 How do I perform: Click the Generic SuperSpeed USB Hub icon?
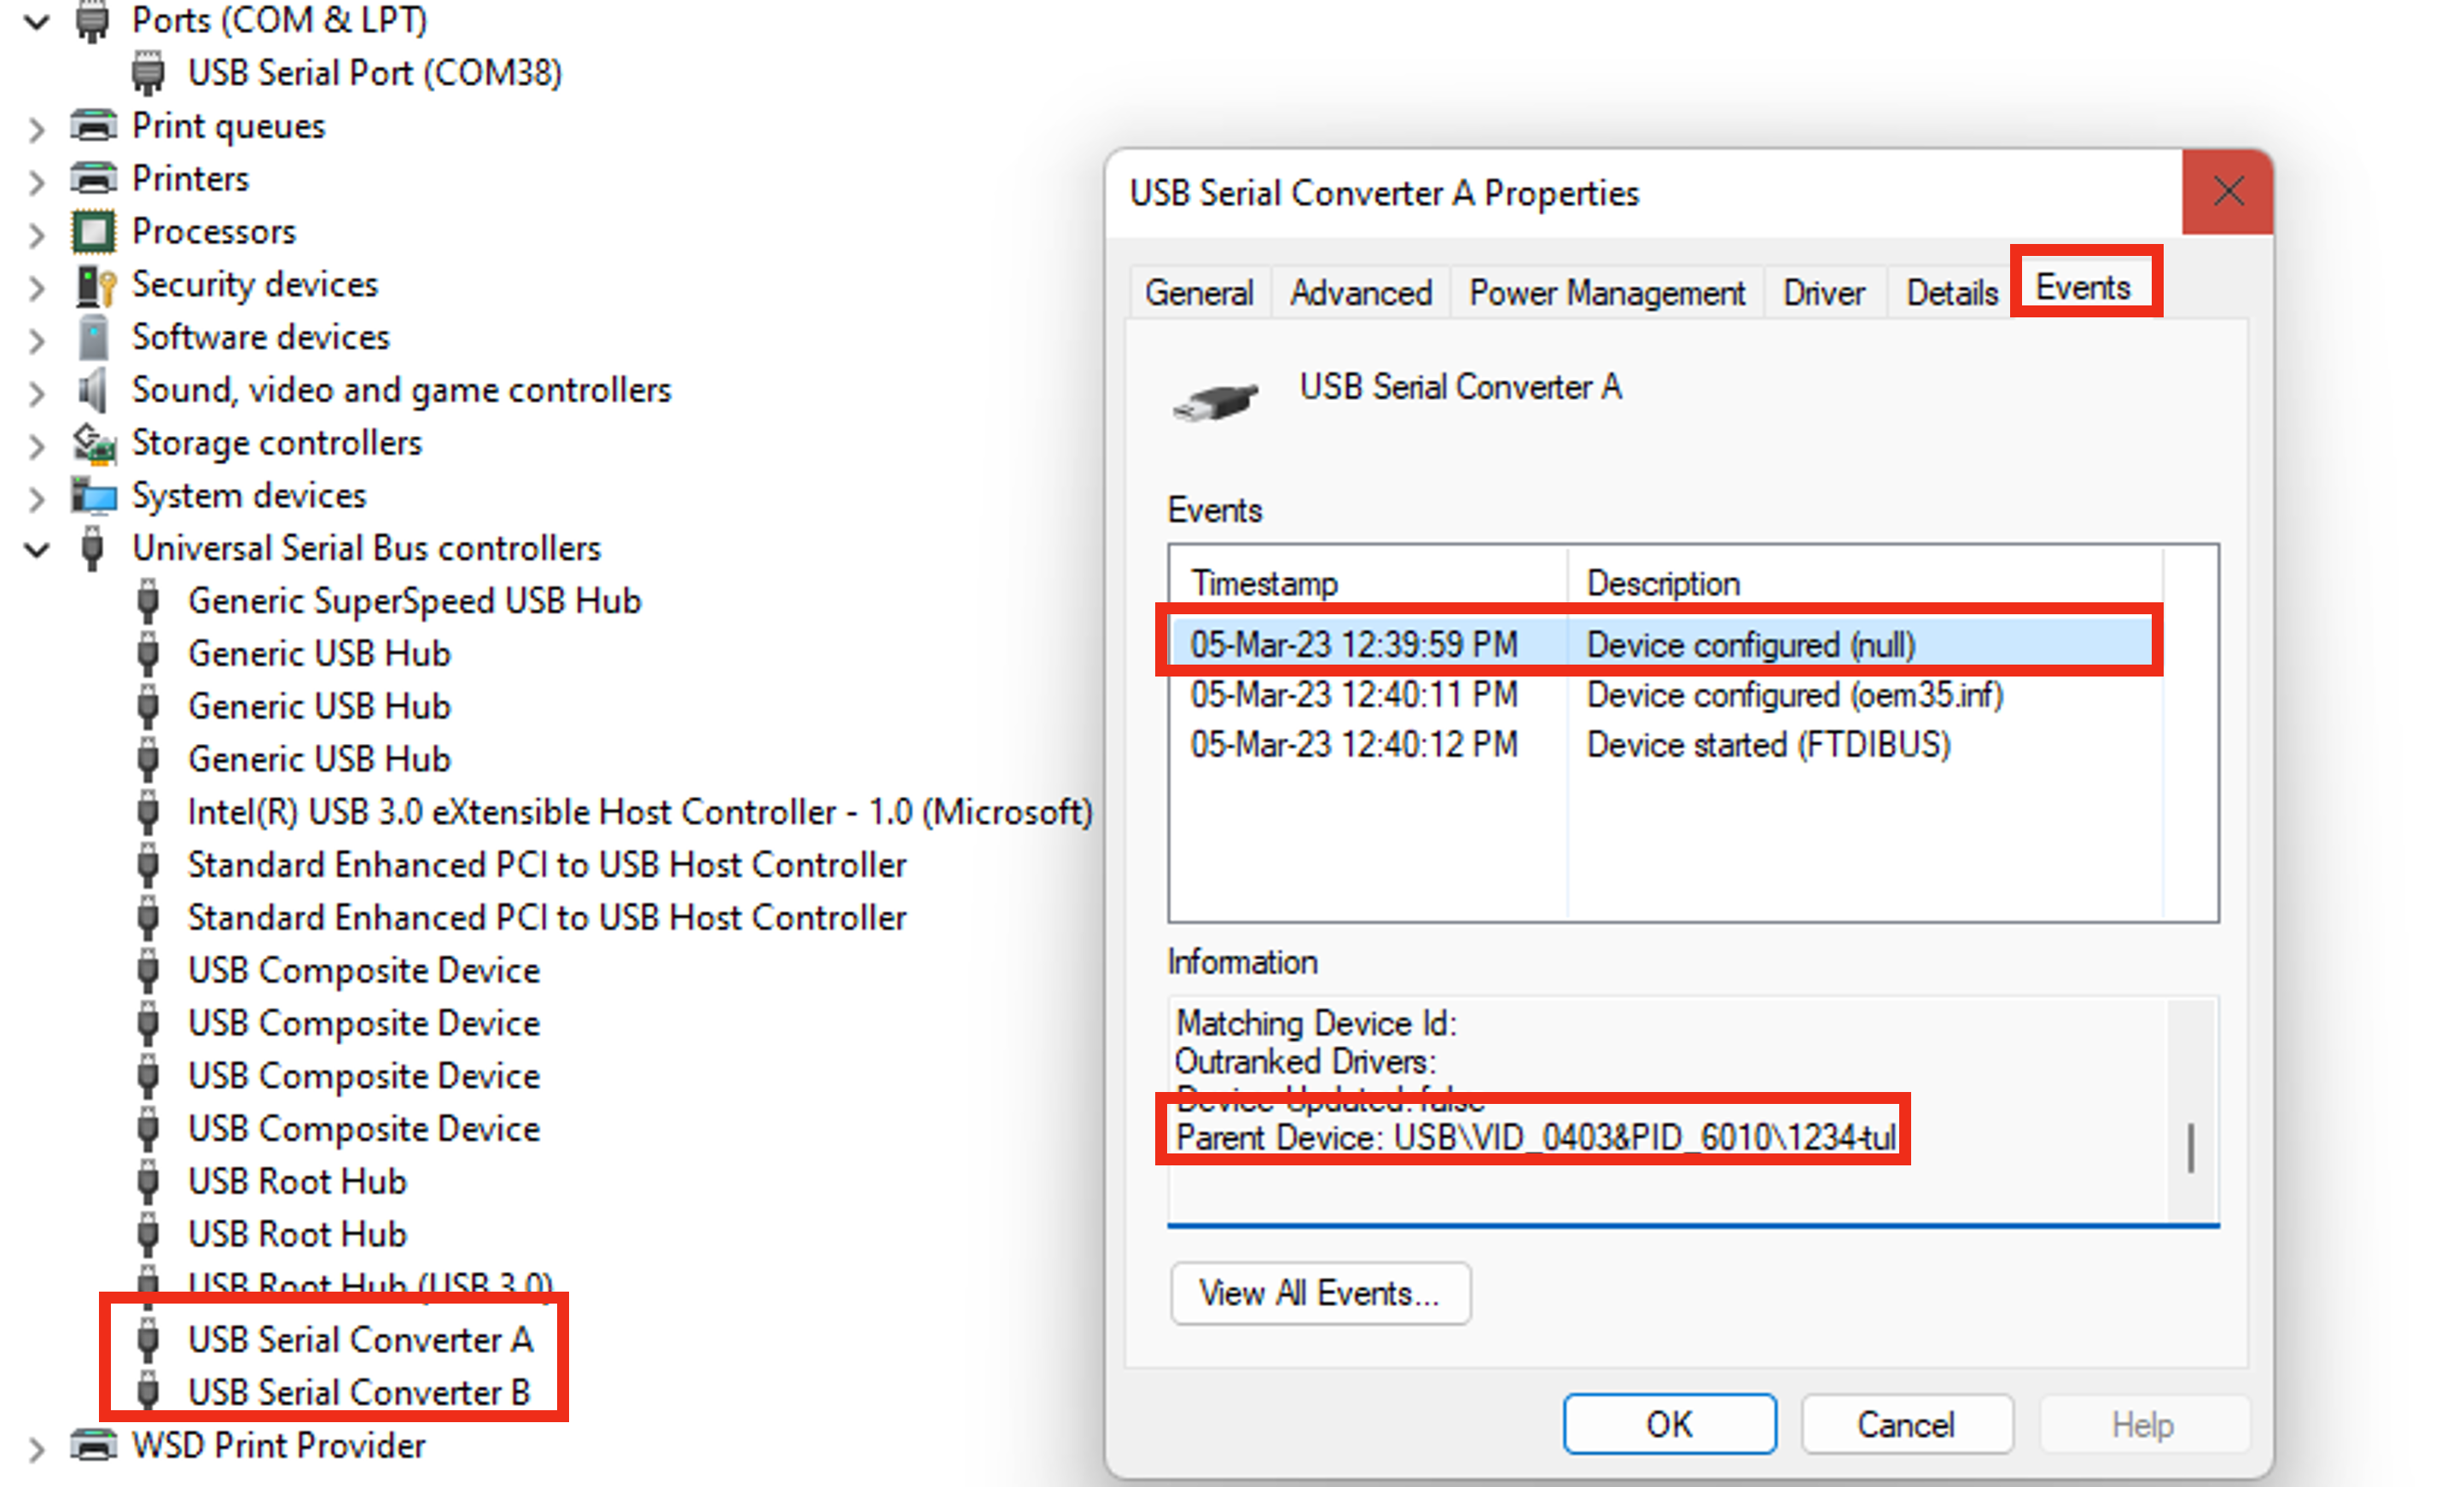148,602
